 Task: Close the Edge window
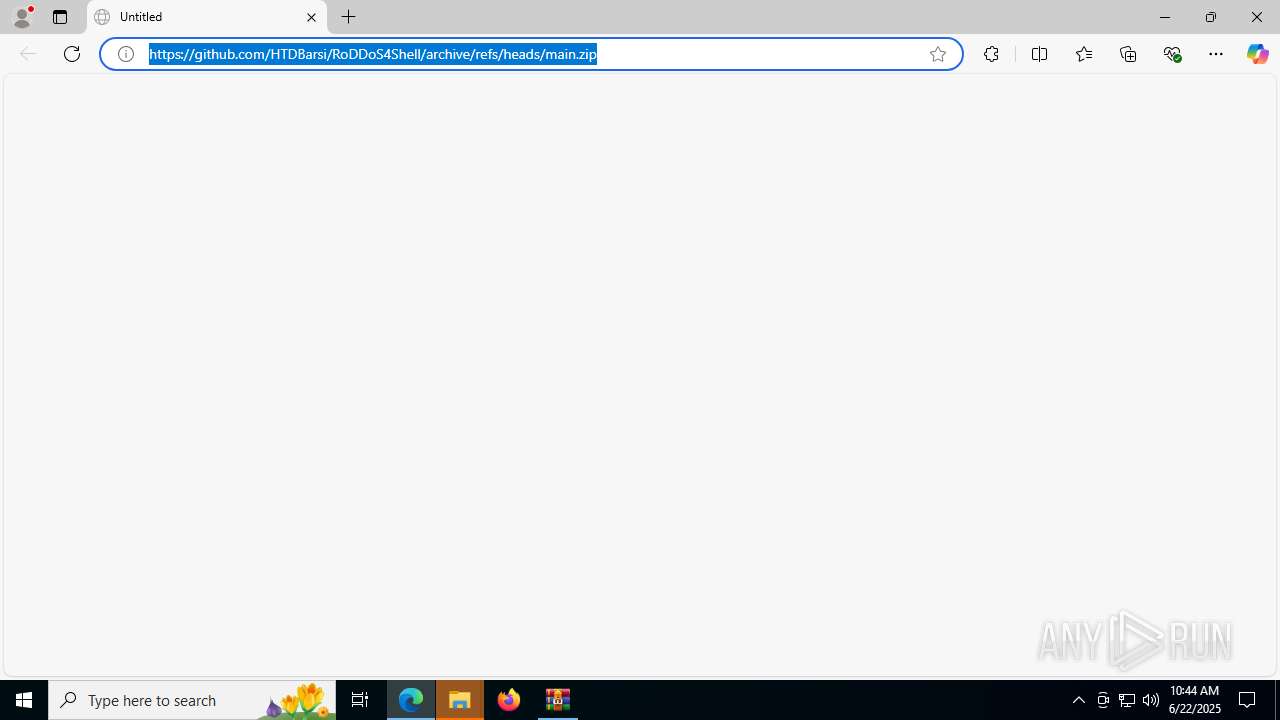pyautogui.click(x=1257, y=17)
